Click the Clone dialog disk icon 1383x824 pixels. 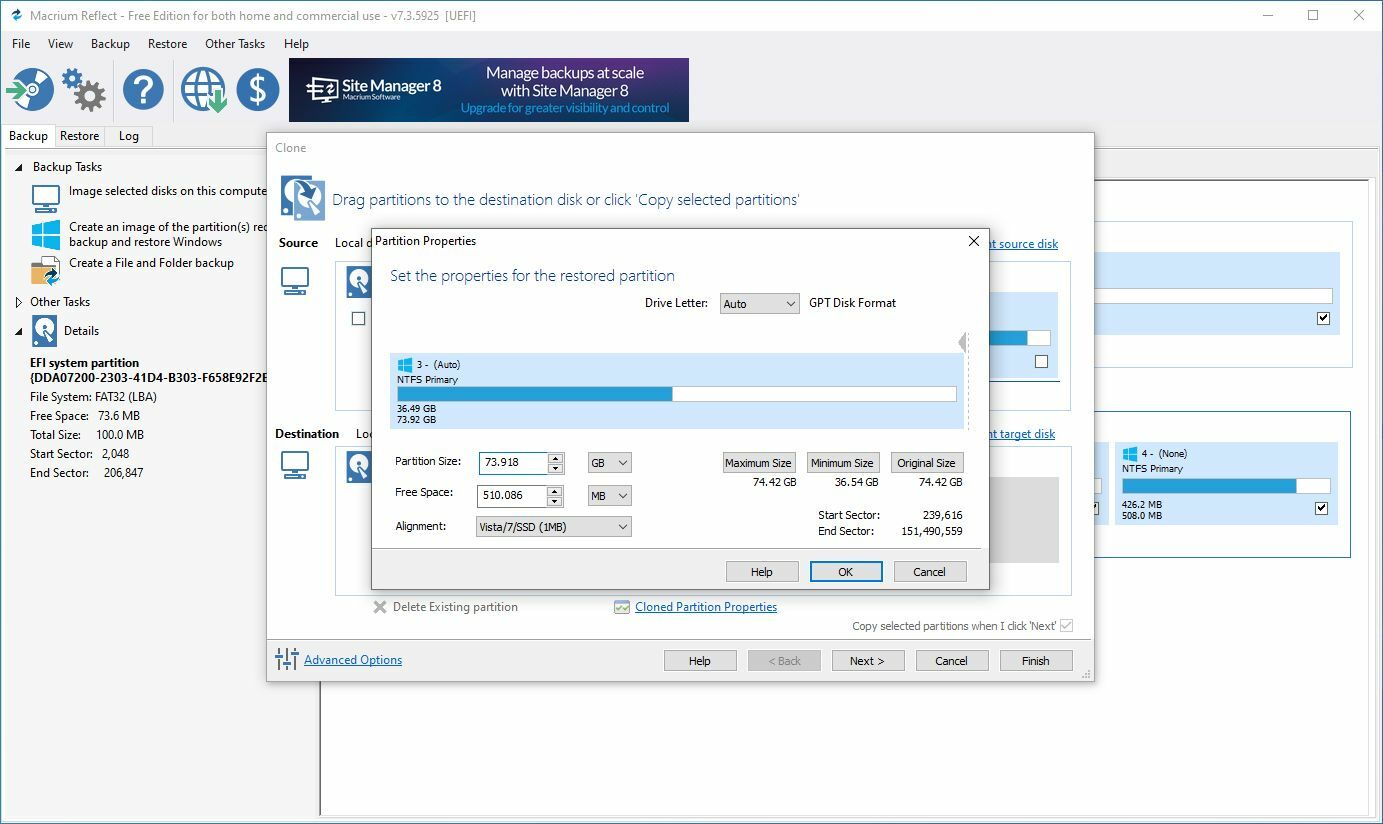coord(302,197)
